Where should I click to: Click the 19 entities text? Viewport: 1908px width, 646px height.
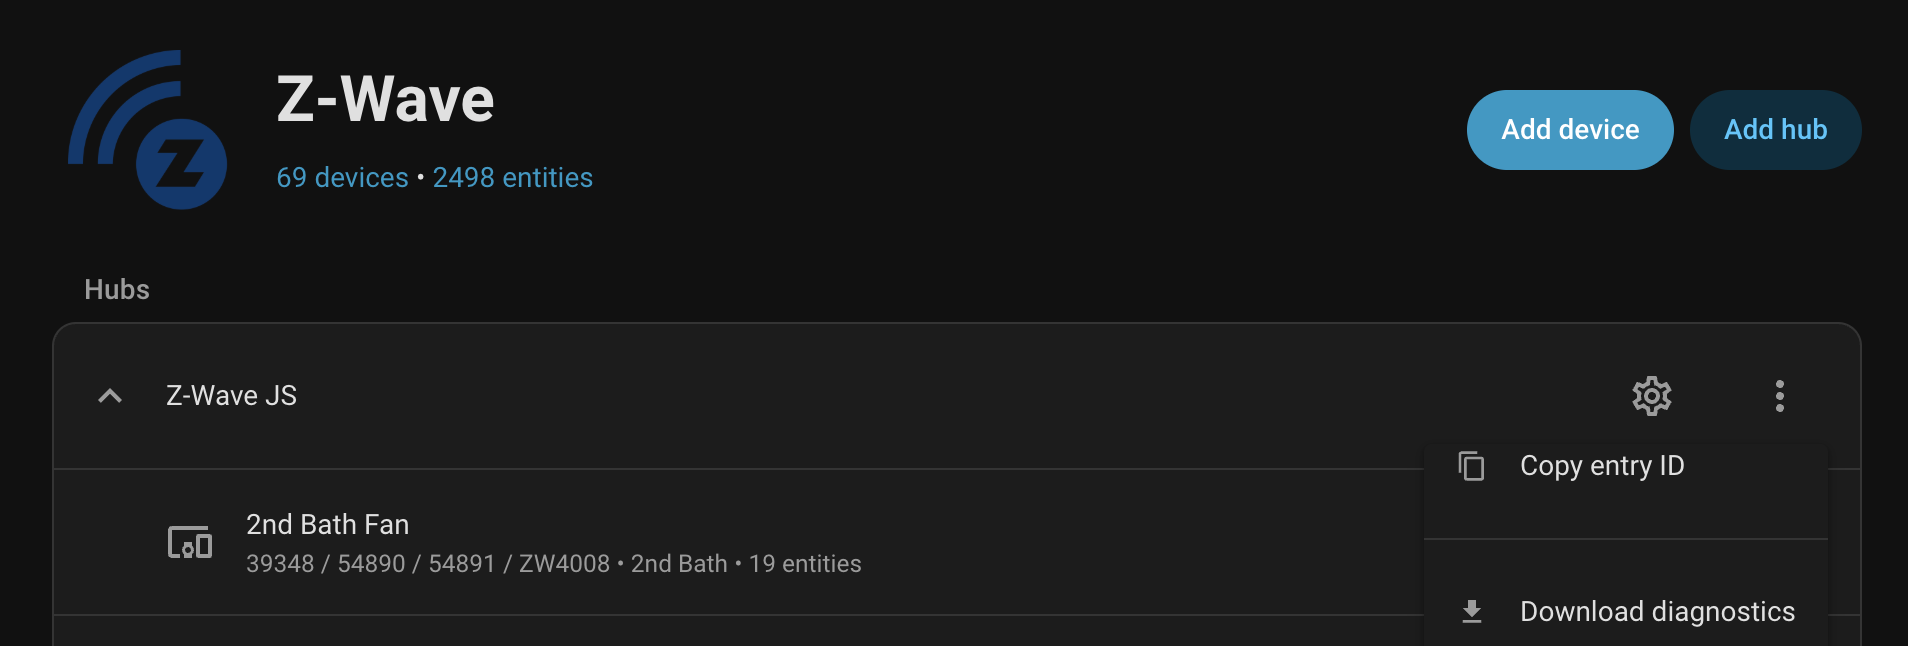(x=804, y=564)
